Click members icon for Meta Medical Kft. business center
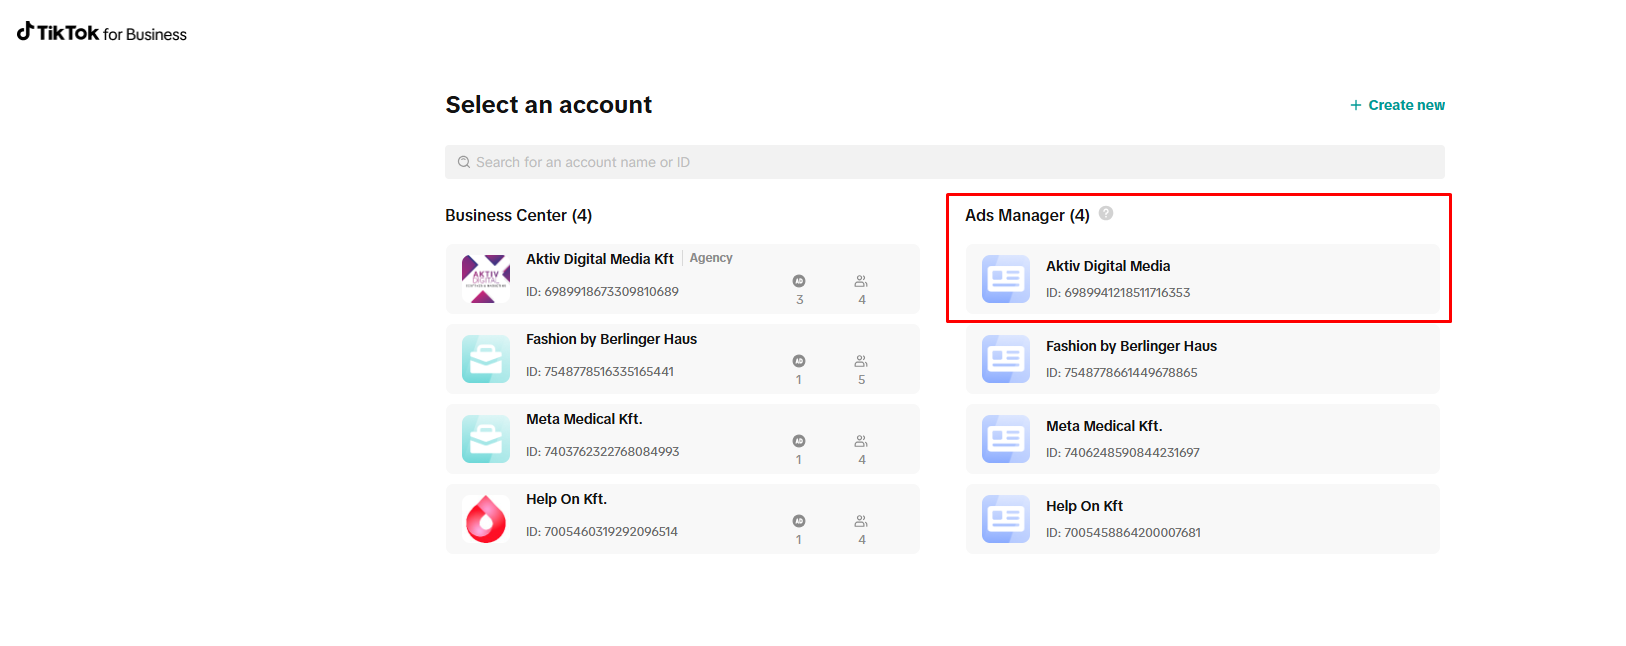This screenshot has width=1626, height=646. click(861, 441)
